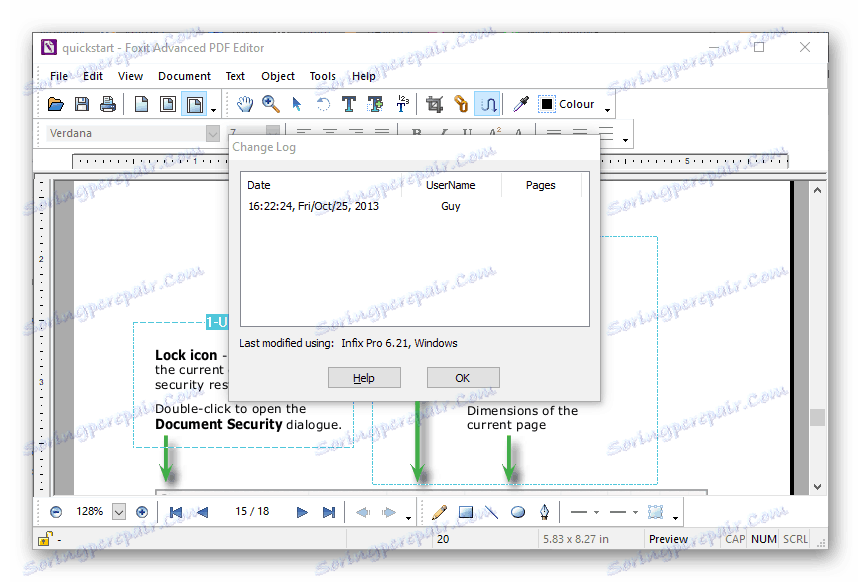The width and height of the screenshot is (861, 582).
Task: Select the blank single page view icon
Action: [142, 104]
